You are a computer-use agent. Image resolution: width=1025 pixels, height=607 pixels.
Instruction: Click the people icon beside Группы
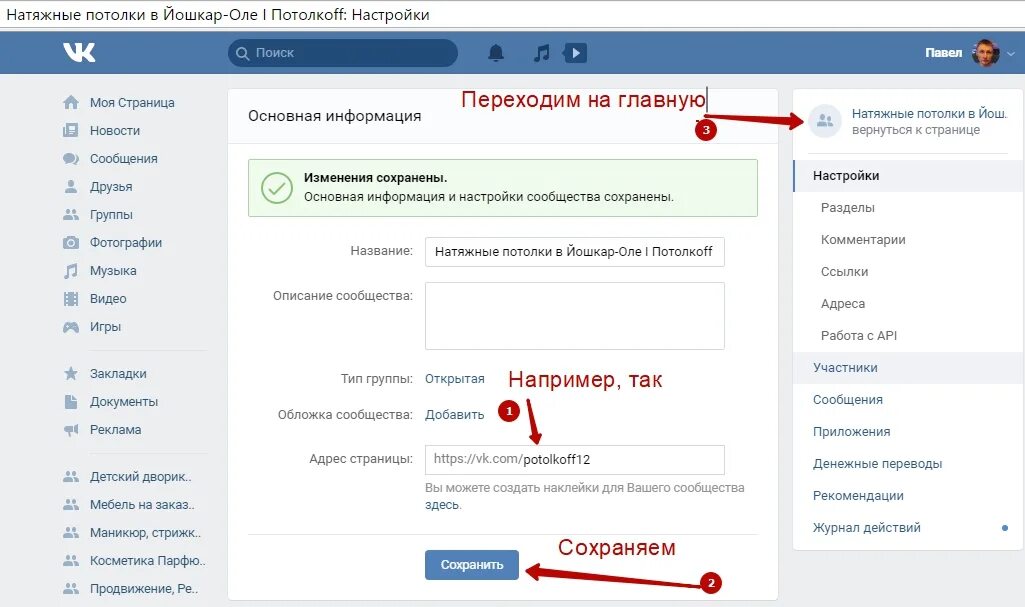pyautogui.click(x=71, y=215)
